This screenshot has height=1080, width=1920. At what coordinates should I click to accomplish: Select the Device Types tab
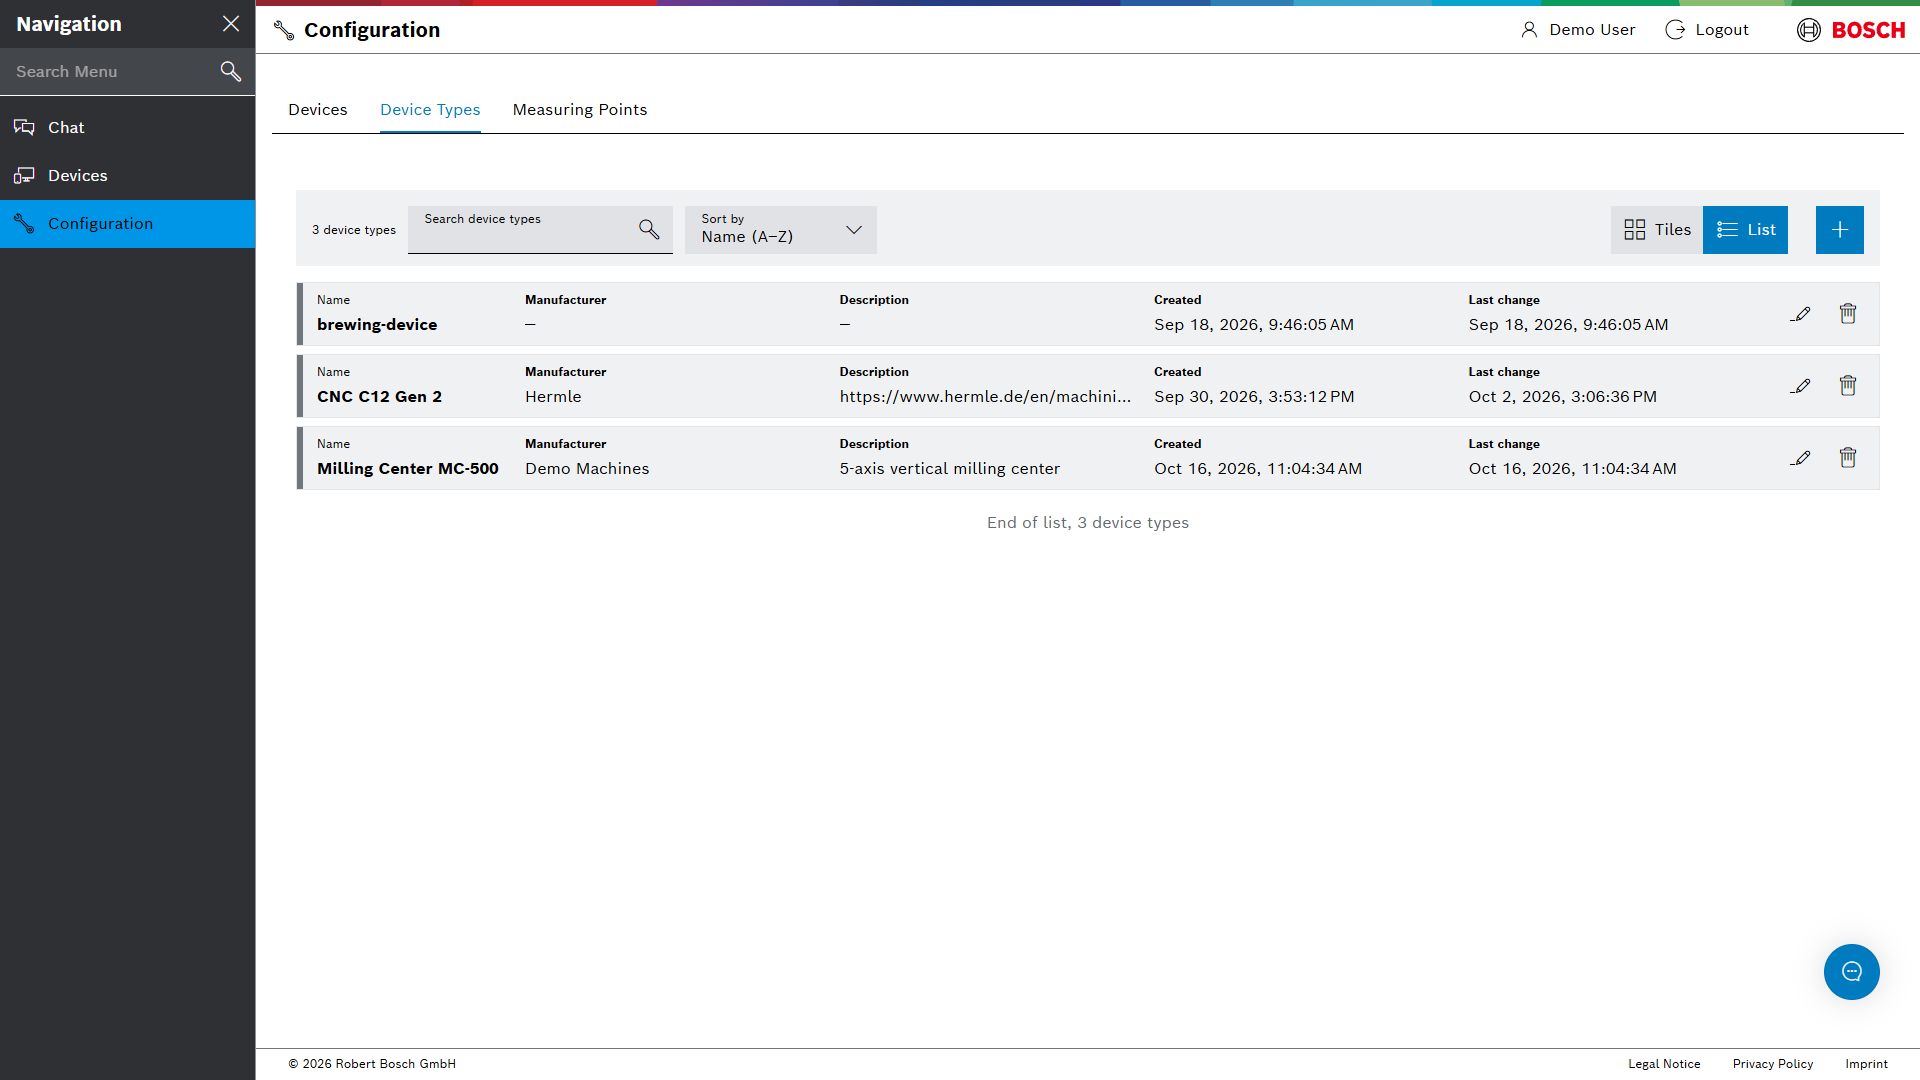[x=430, y=110]
